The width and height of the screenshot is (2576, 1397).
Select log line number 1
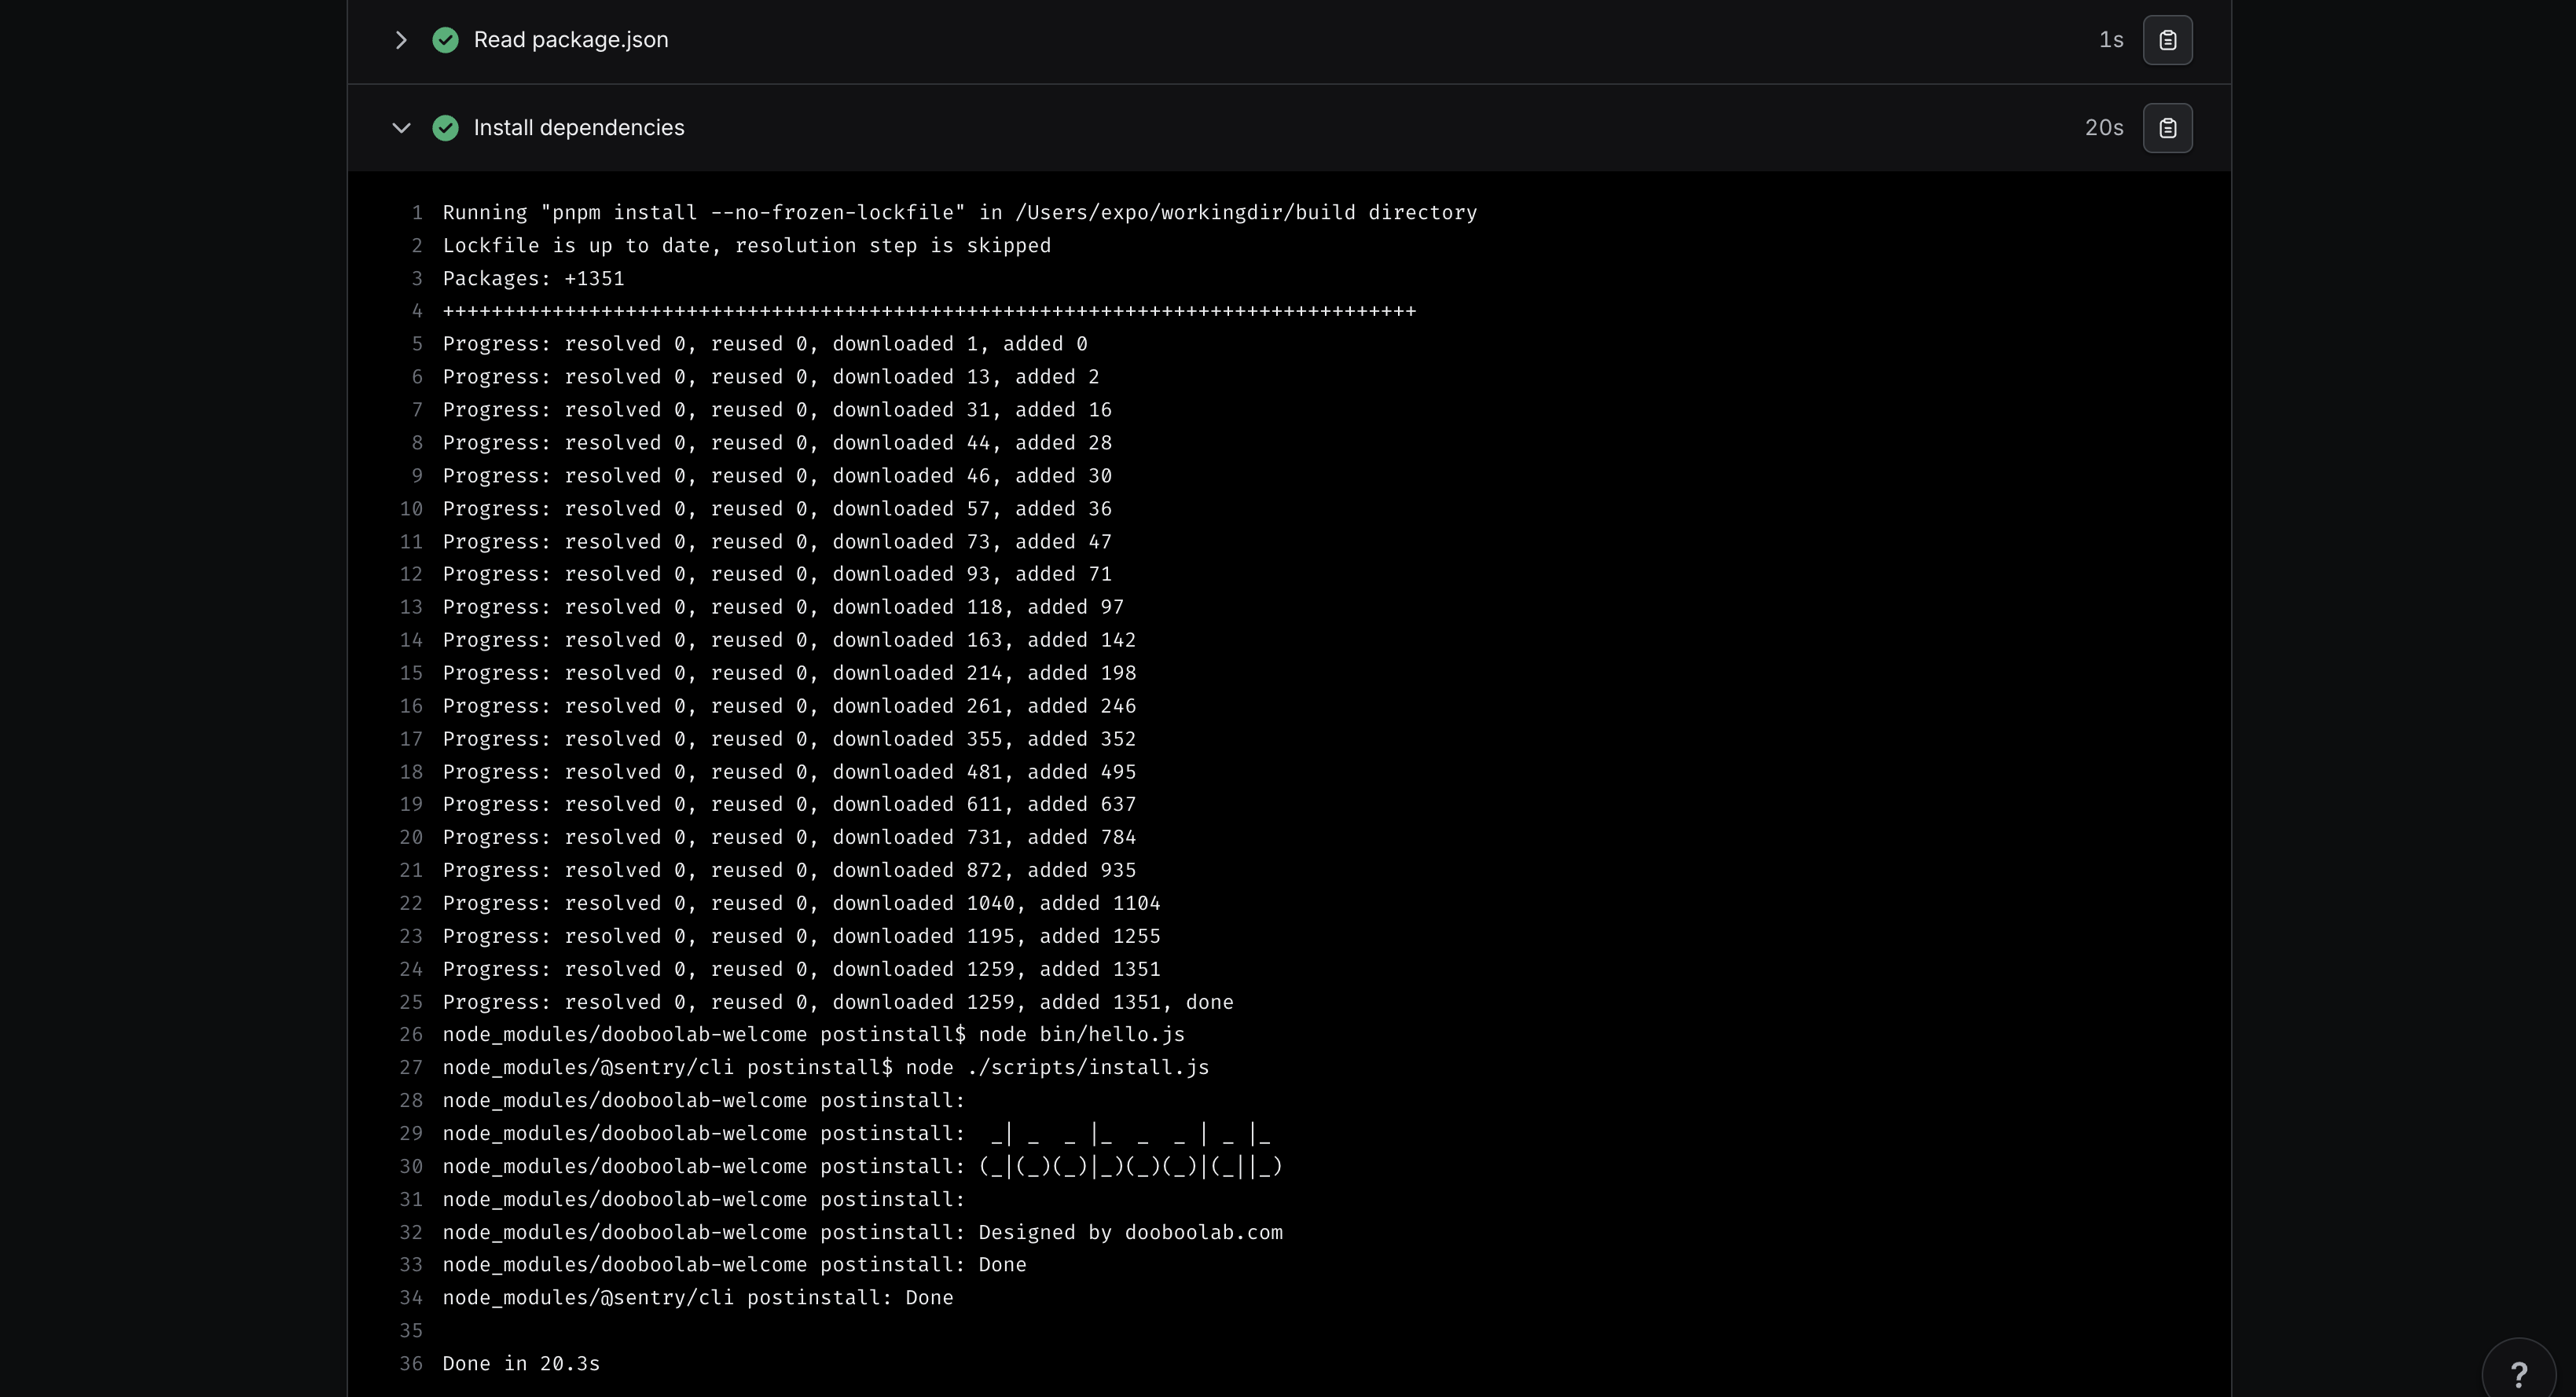point(417,213)
